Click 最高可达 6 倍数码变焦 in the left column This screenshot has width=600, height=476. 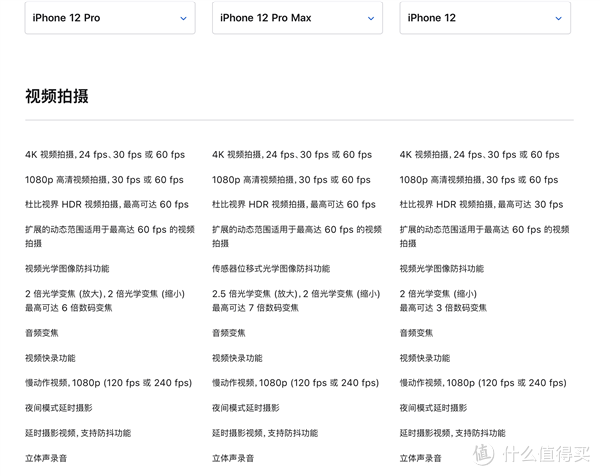click(x=69, y=307)
